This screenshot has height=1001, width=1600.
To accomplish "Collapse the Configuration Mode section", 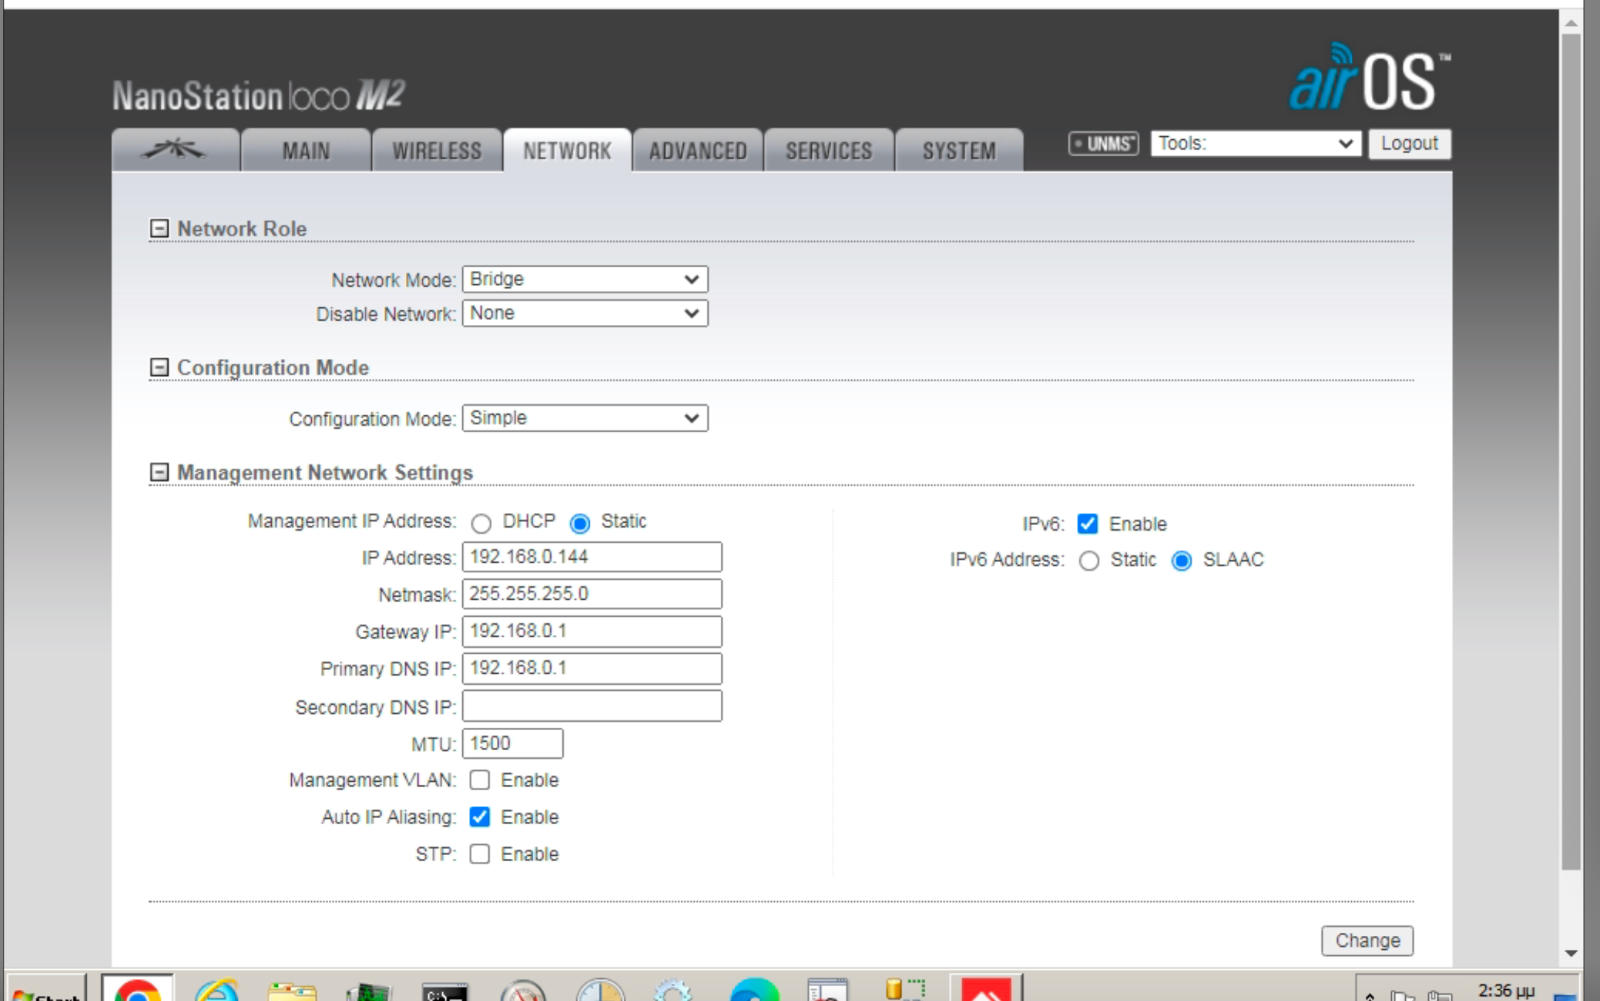I will (x=159, y=368).
